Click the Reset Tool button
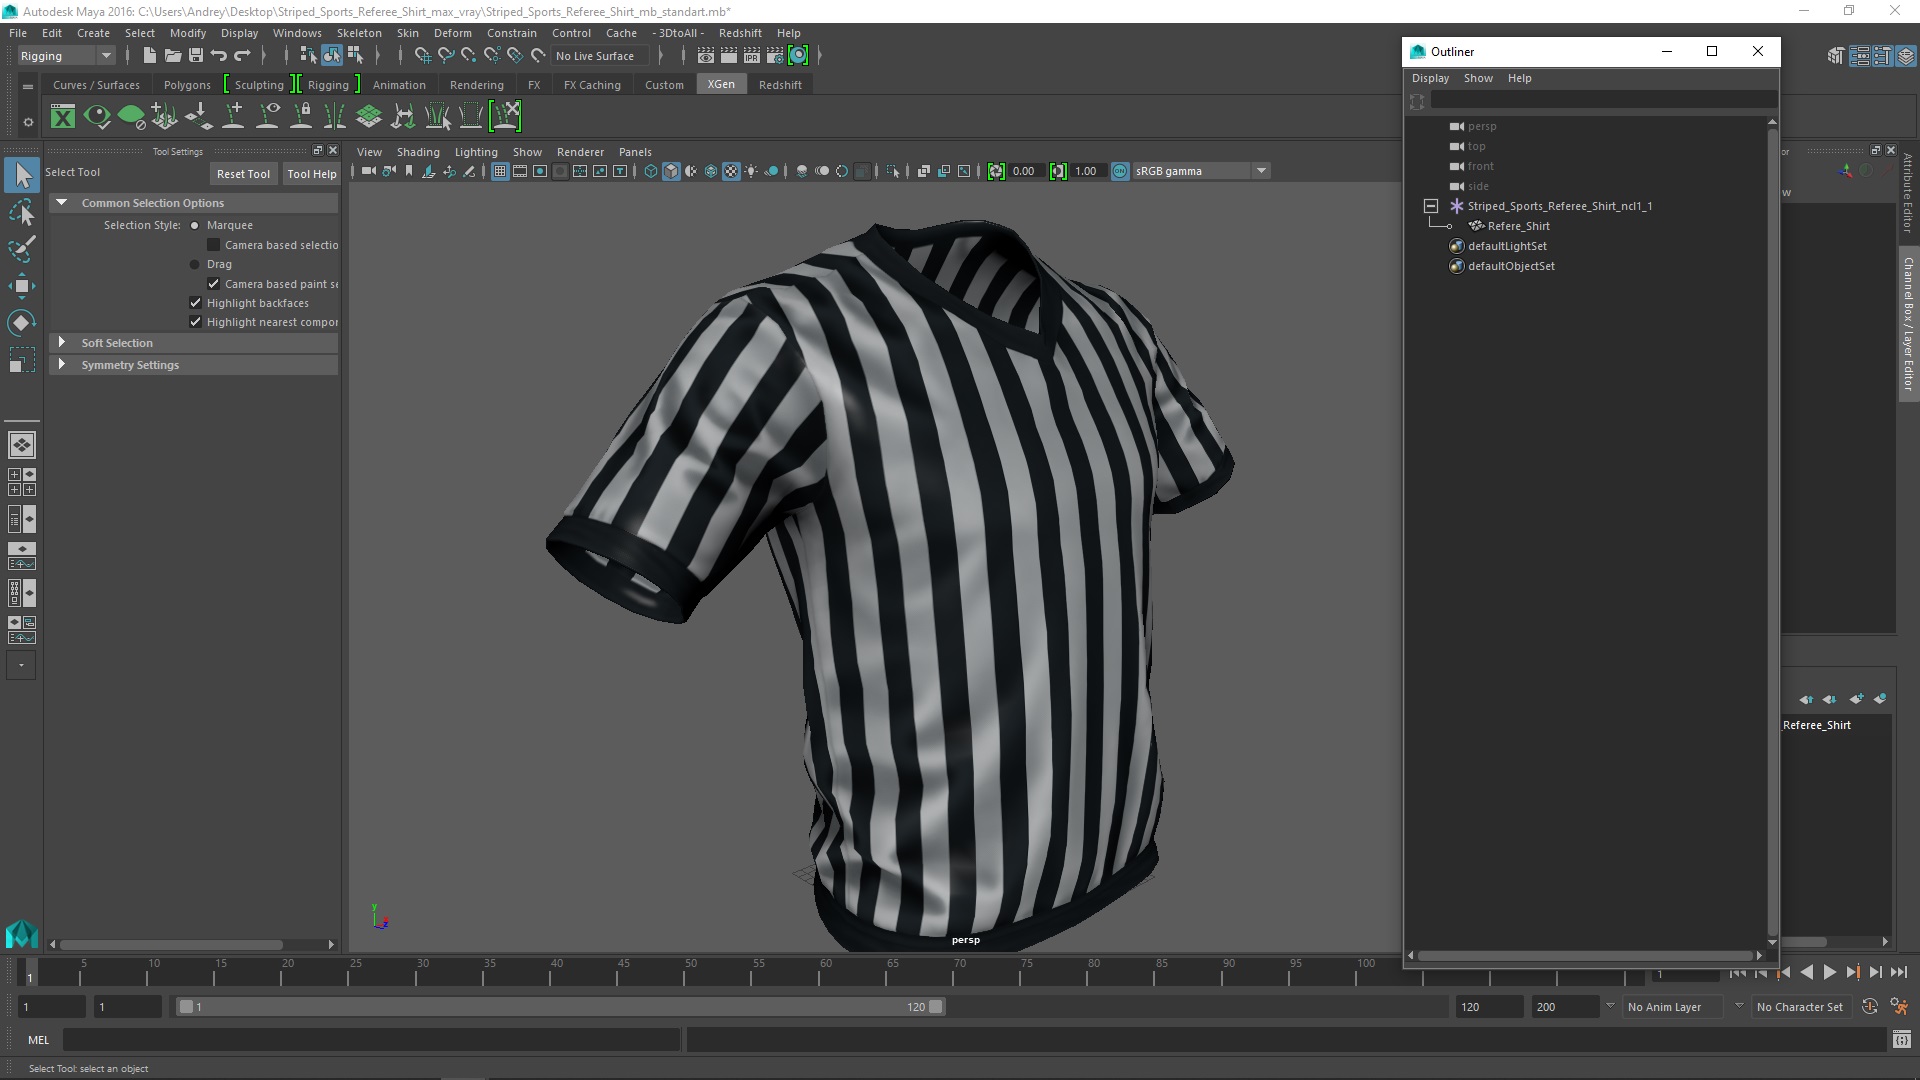 click(x=243, y=174)
